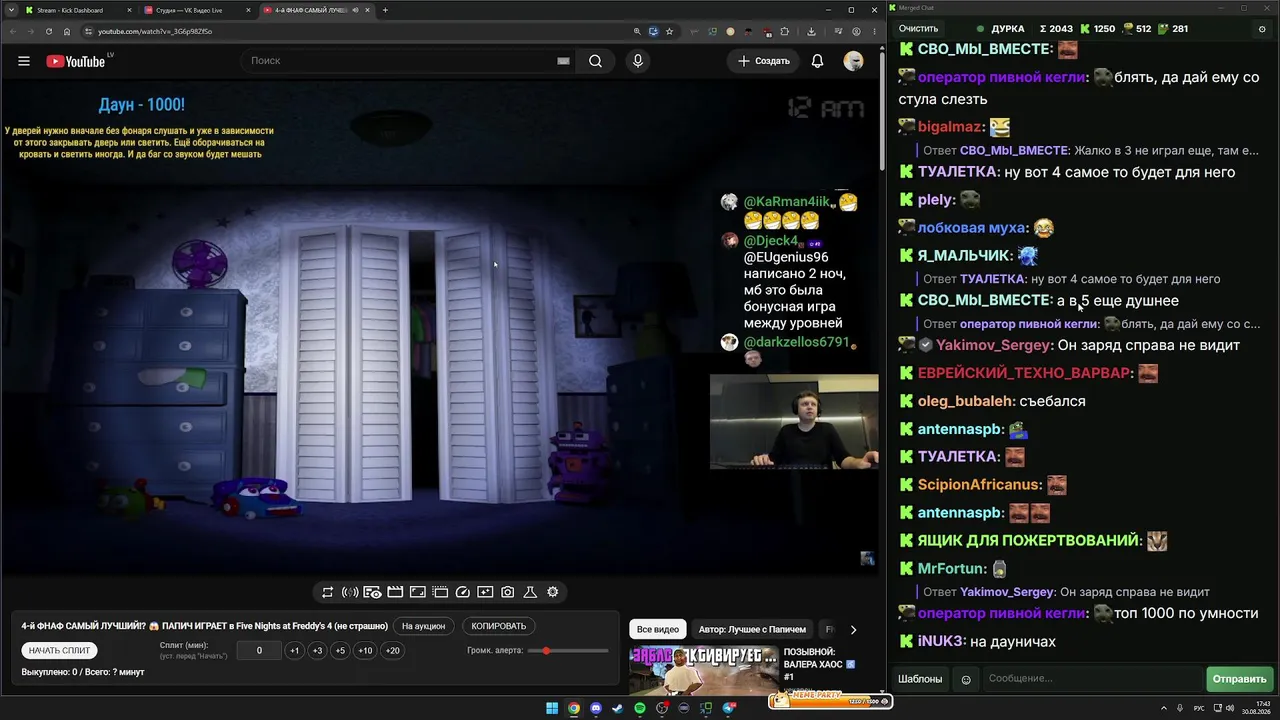Screen dimensions: 1280x720
Task: Click the browser address bar URL
Action: click(x=155, y=31)
